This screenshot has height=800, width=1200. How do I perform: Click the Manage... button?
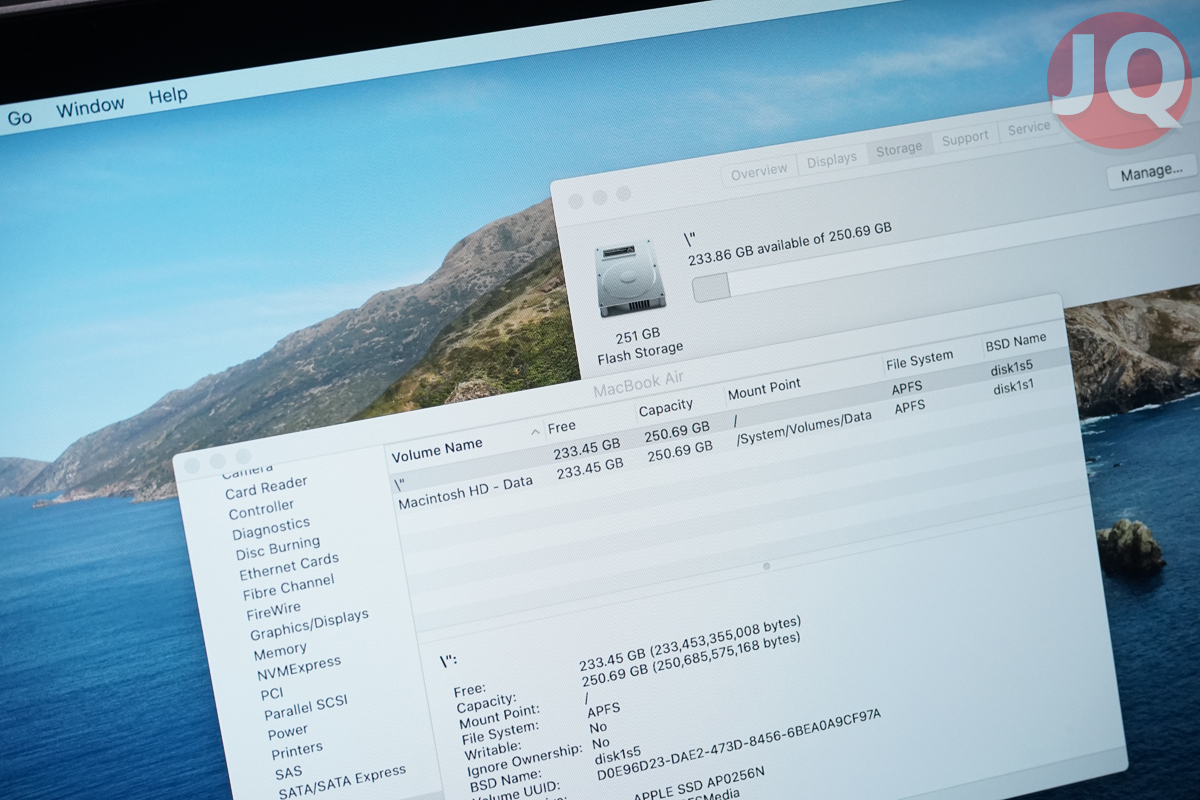1151,173
